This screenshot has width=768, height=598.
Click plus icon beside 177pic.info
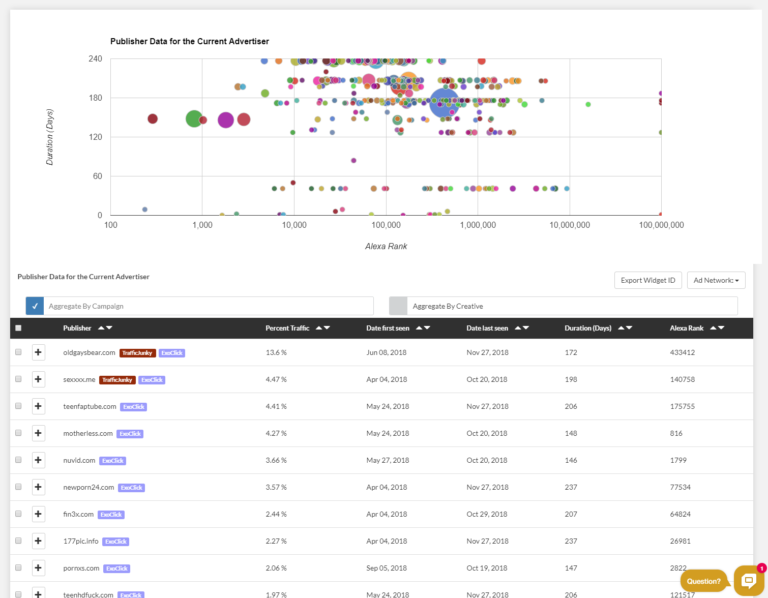point(38,541)
